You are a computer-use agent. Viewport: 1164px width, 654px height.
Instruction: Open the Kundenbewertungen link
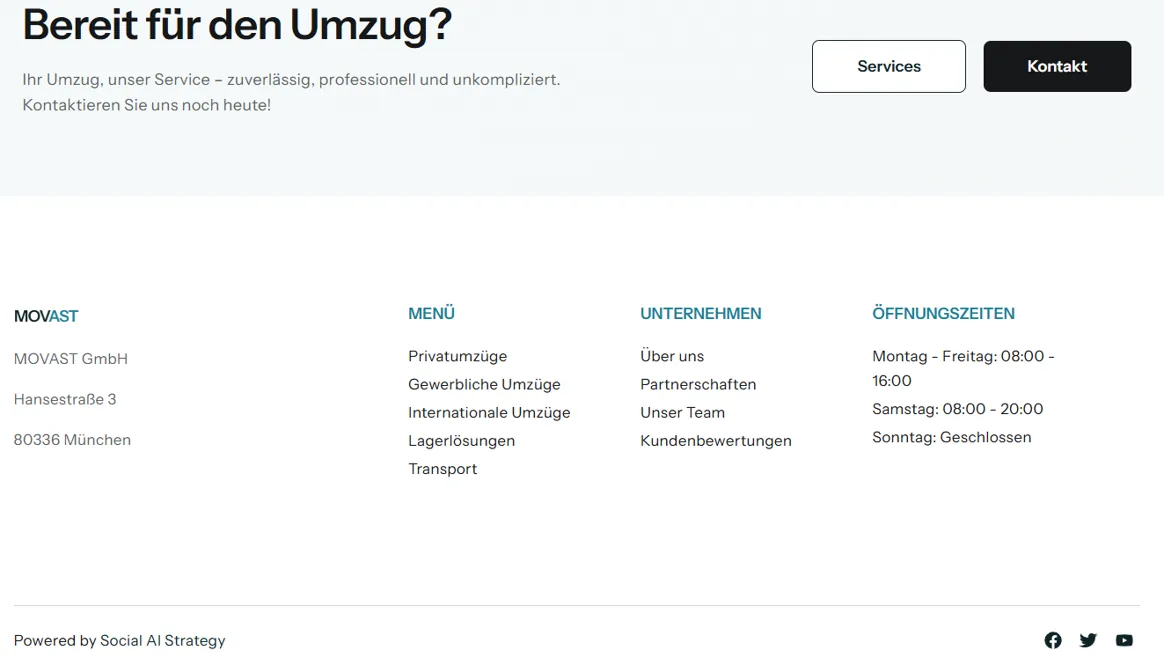(716, 441)
